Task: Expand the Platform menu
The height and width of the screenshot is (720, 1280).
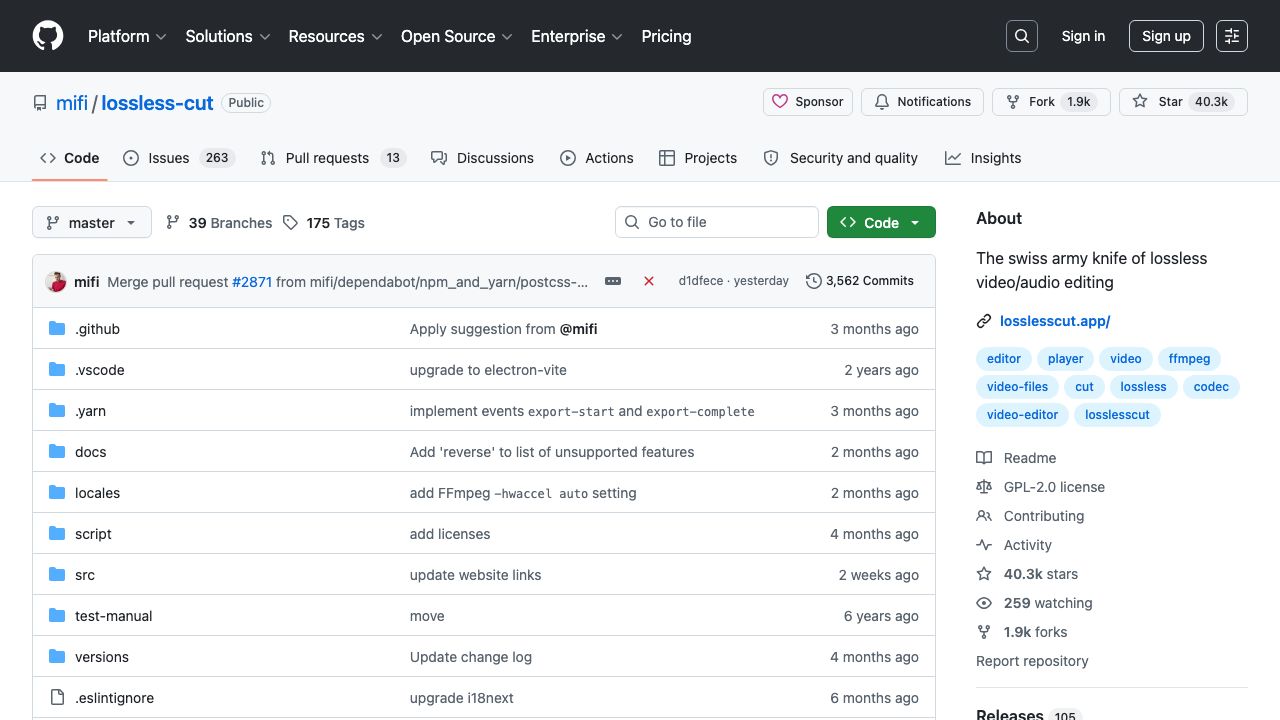Action: (125, 36)
